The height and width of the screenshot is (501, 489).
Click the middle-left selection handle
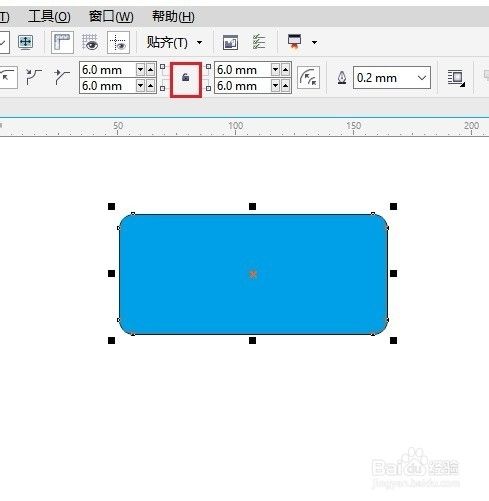(x=112, y=274)
